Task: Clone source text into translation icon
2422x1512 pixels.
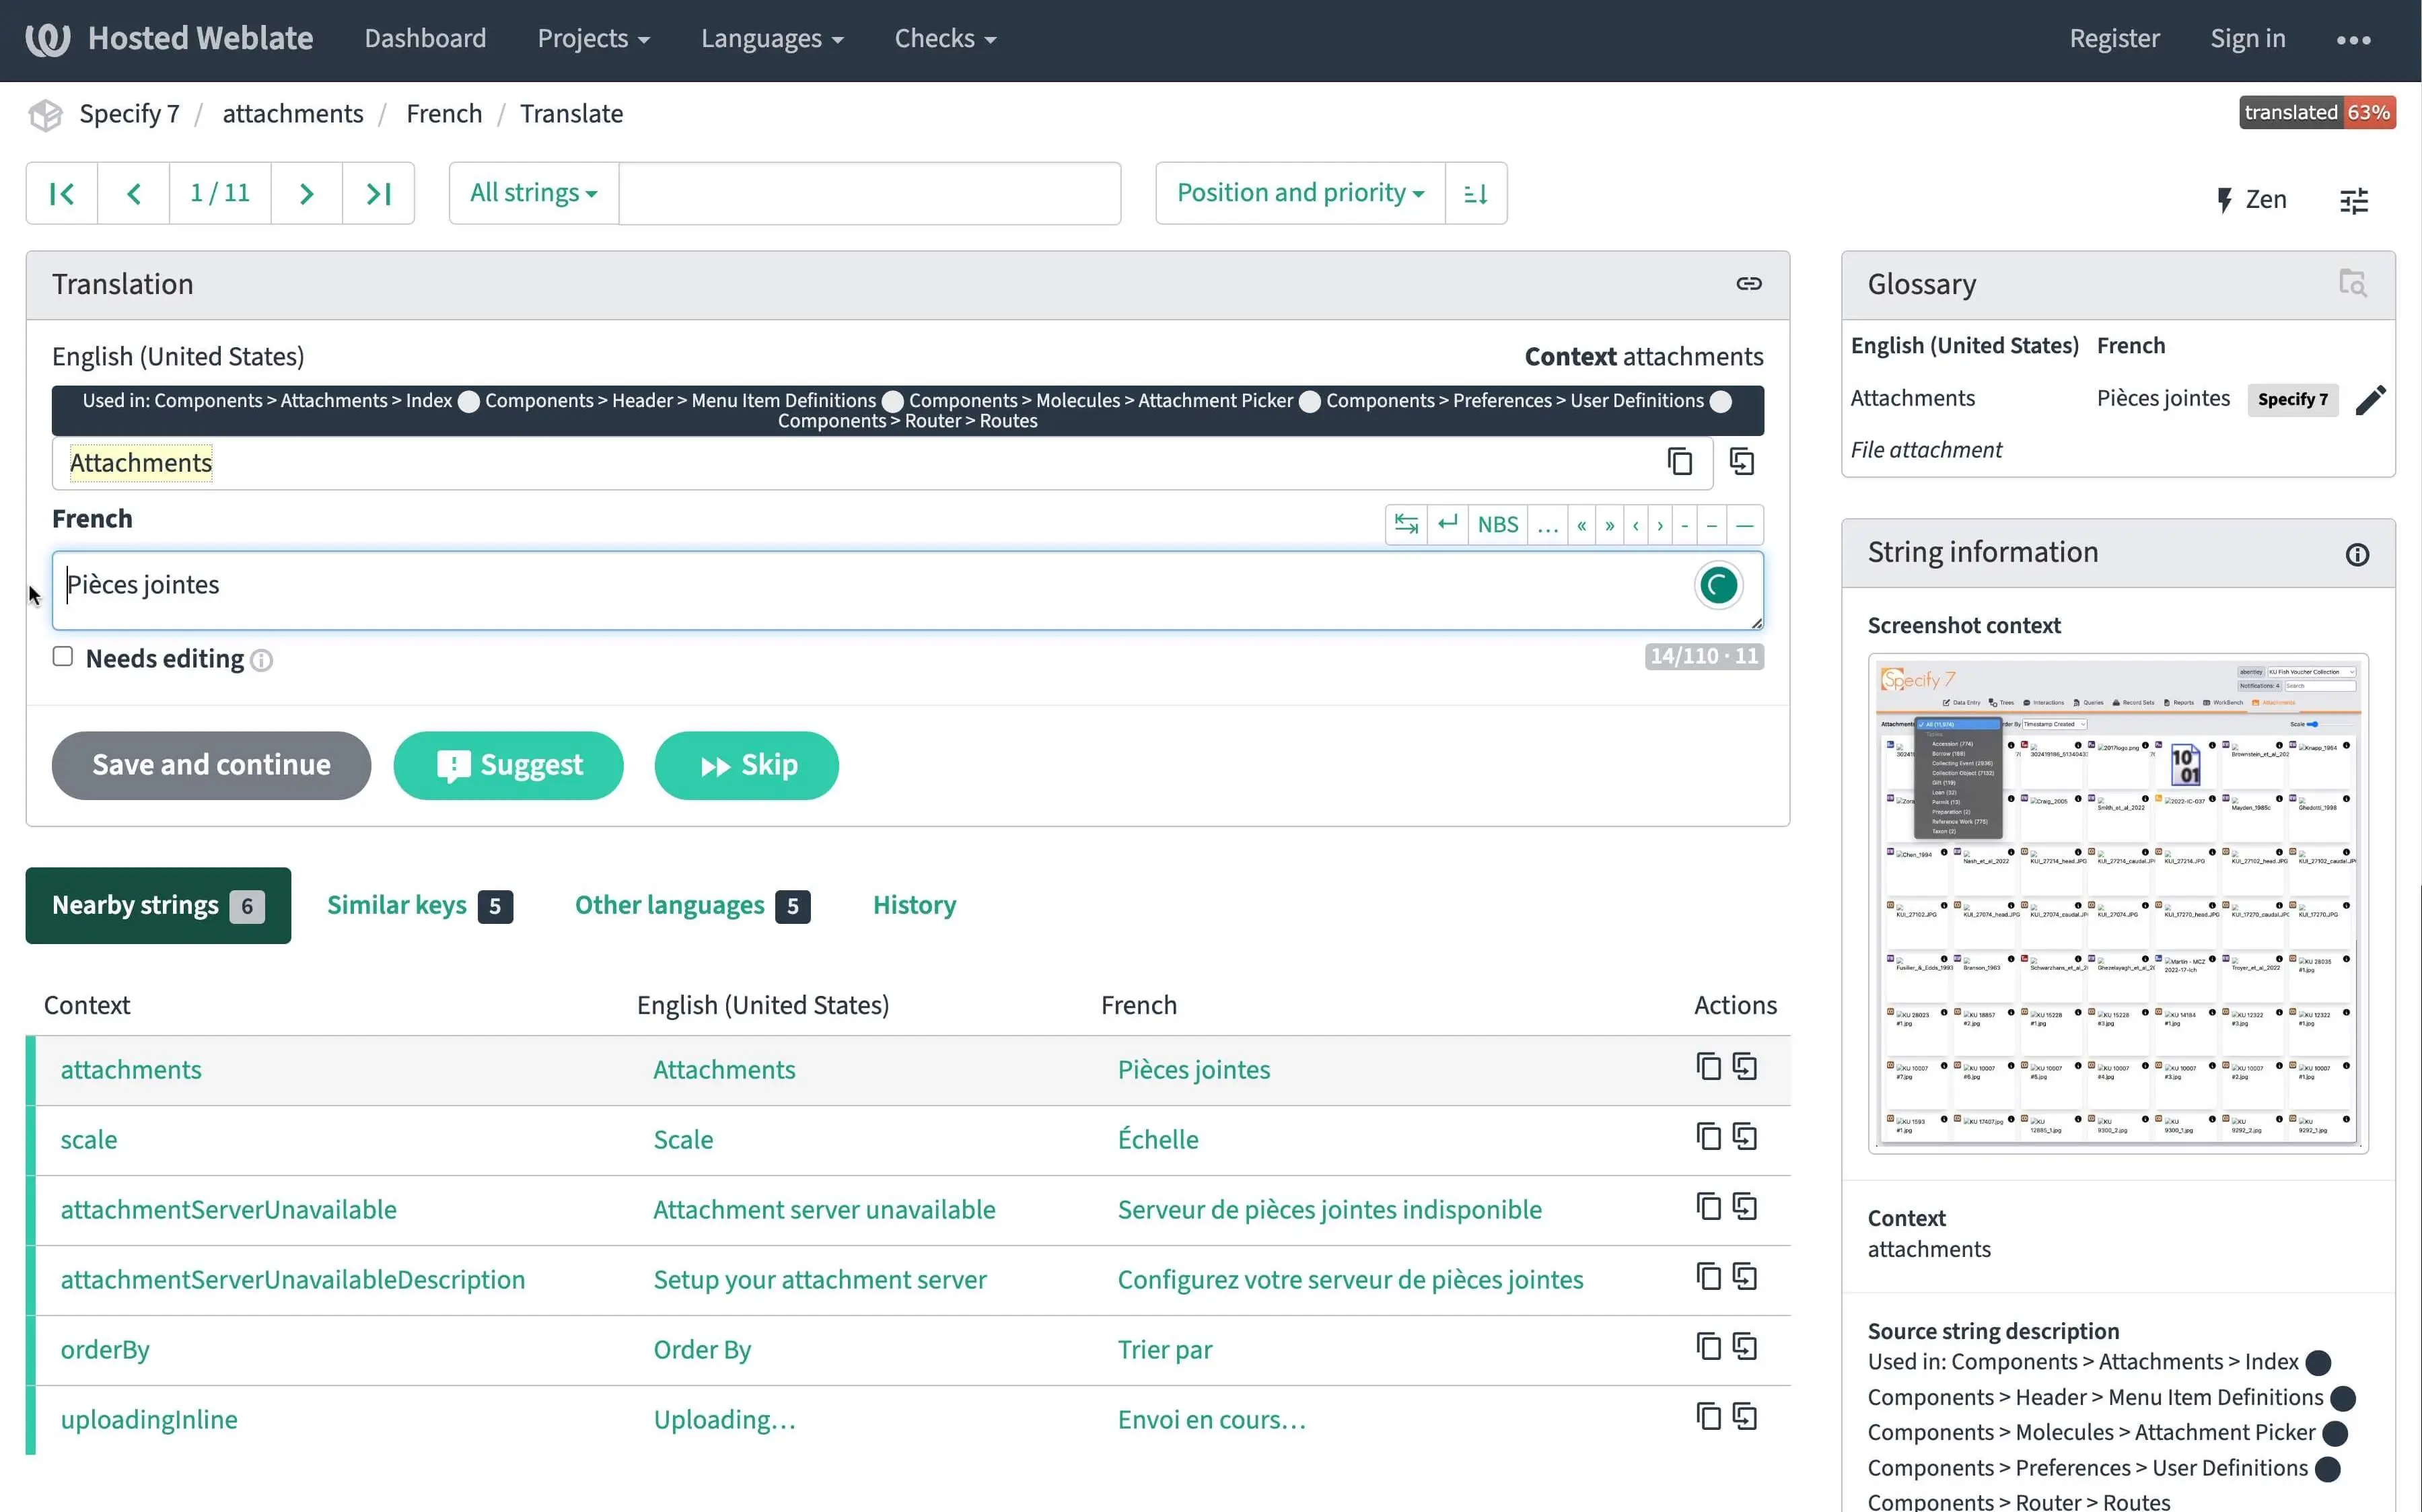Action: (x=1741, y=462)
